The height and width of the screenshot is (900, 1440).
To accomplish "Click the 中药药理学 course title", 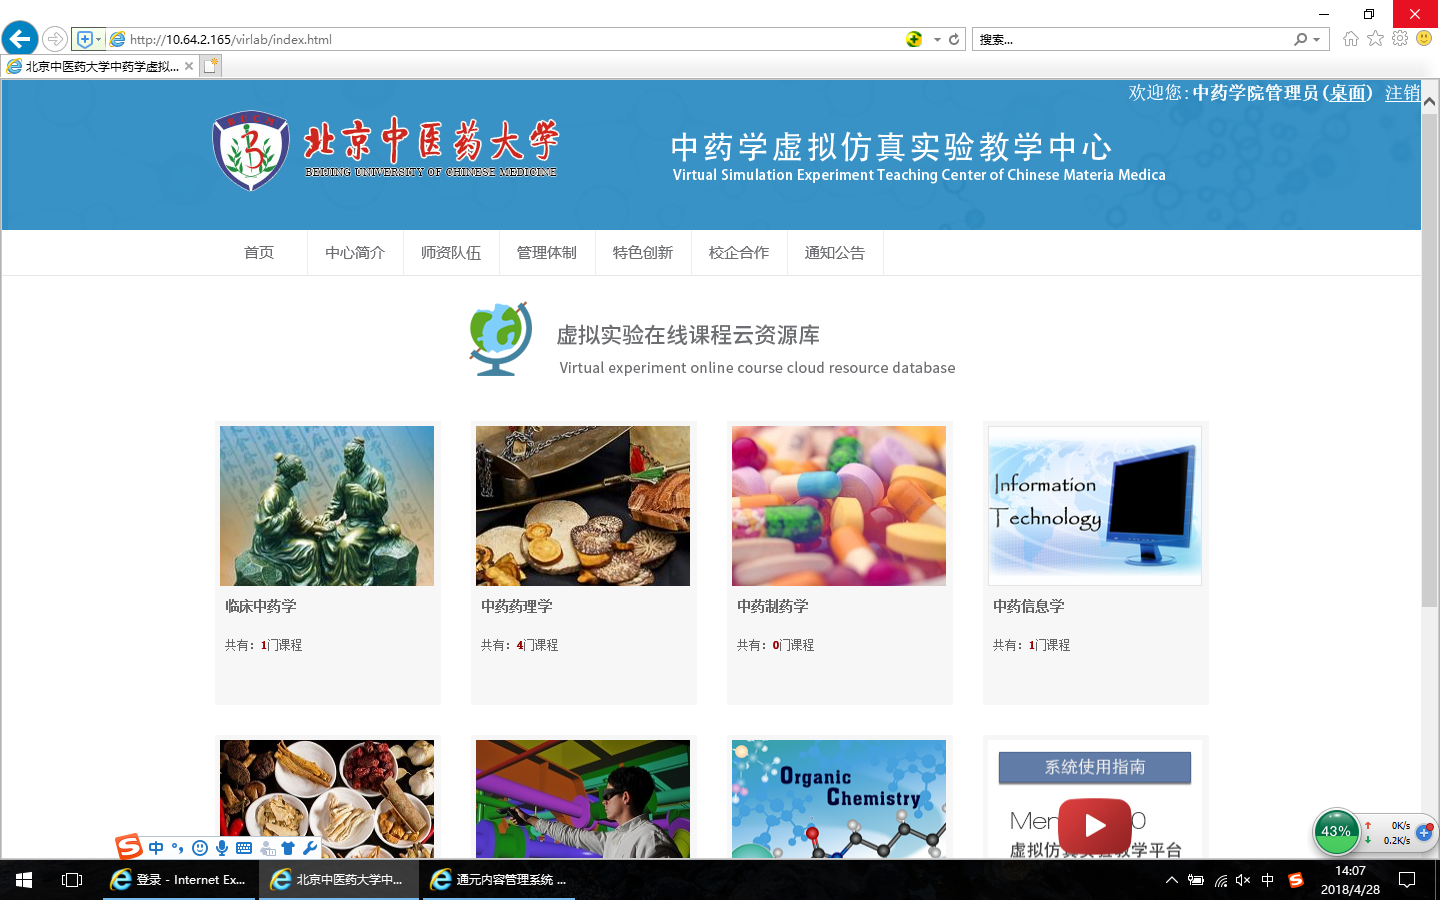I will [x=517, y=606].
